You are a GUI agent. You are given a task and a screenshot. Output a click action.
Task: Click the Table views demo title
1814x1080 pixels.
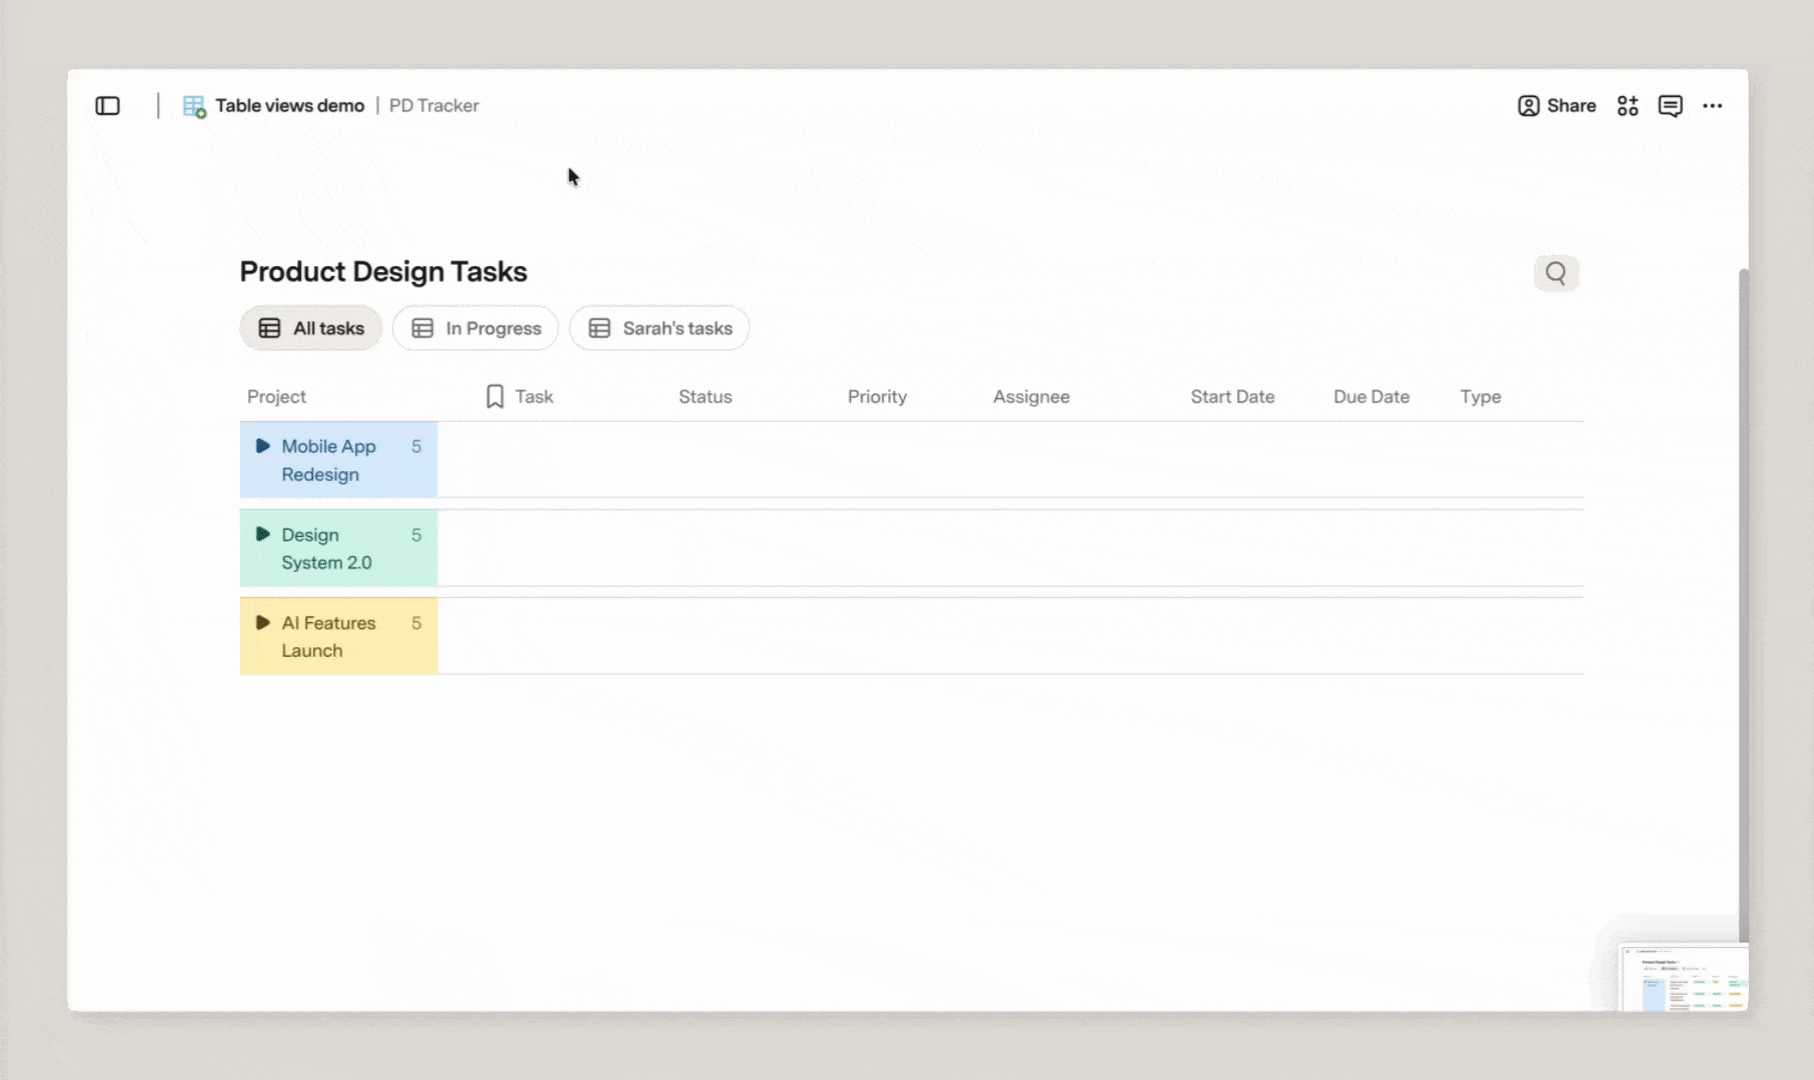290,106
